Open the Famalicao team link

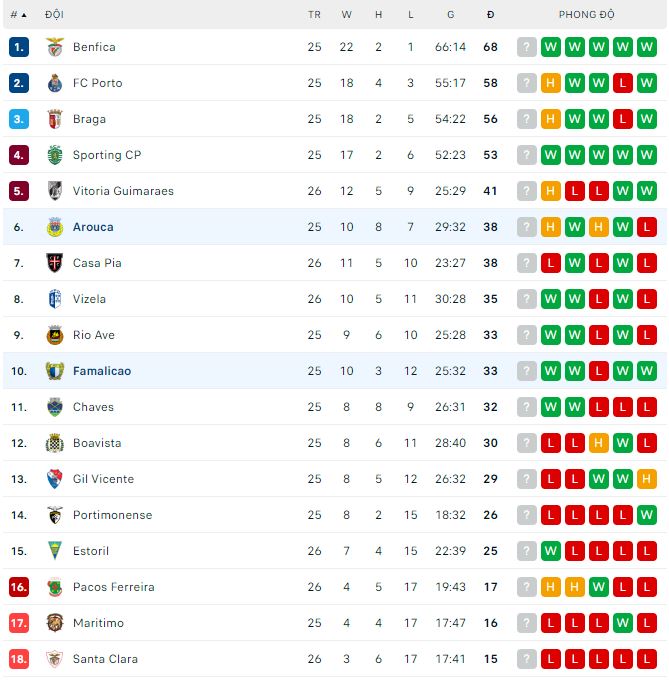(x=101, y=371)
